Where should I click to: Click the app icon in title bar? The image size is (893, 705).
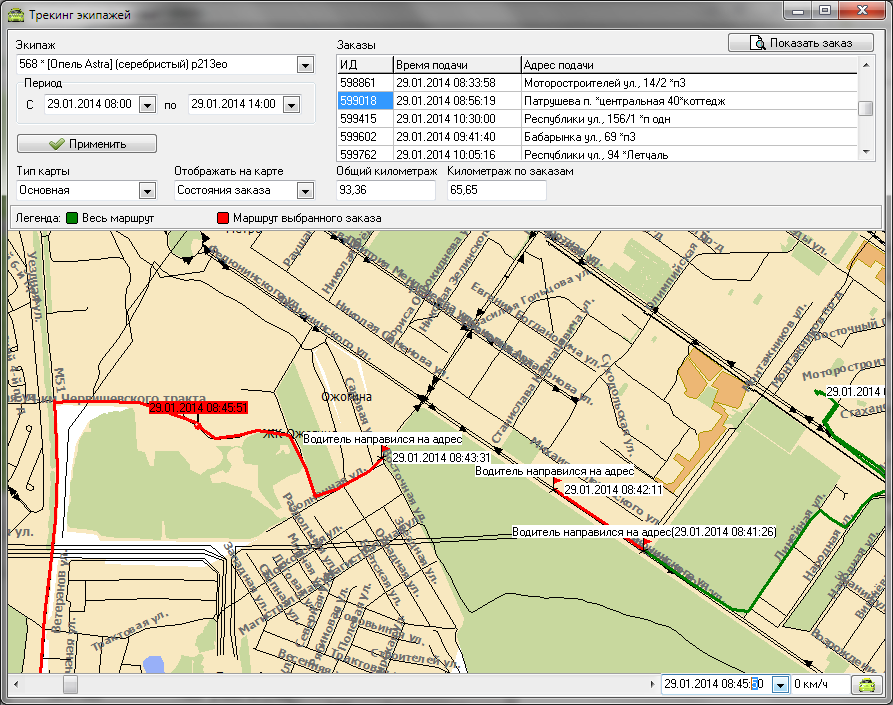pos(14,15)
